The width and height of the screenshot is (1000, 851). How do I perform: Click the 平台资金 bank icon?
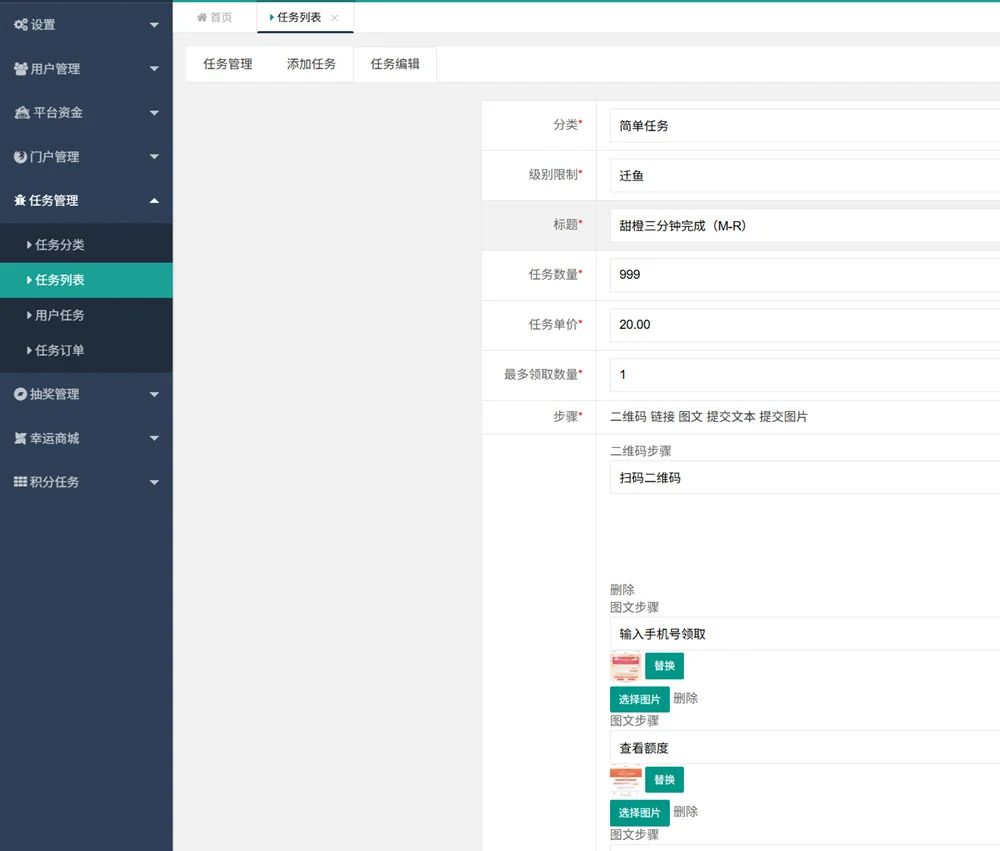tap(22, 112)
